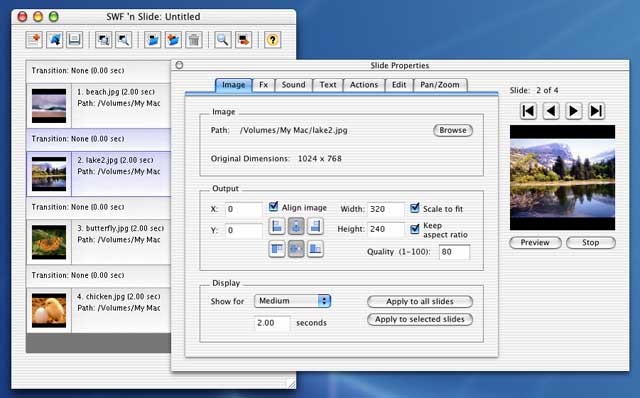
Task: Select the chicken.jpg slide thumbnail
Action: point(49,310)
